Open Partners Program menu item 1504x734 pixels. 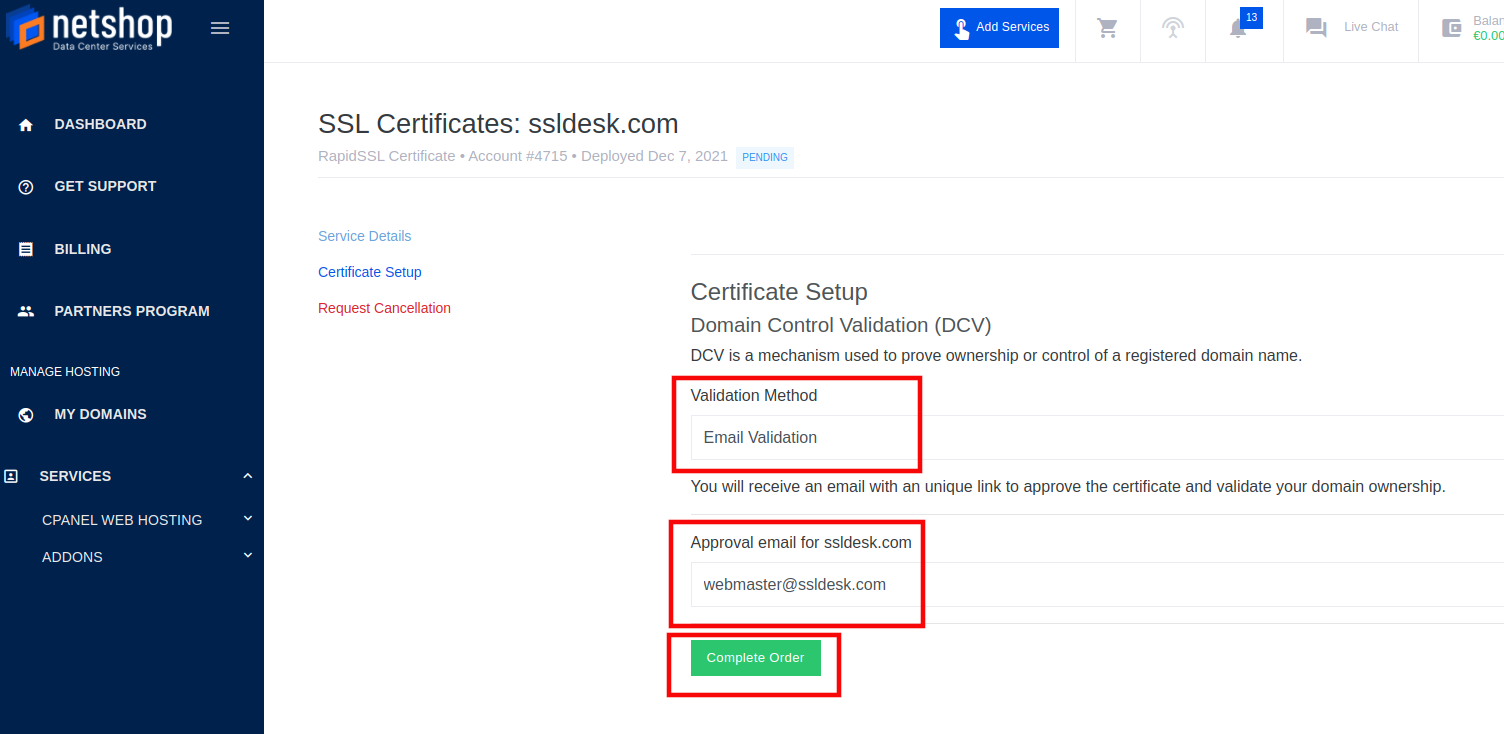pos(132,311)
